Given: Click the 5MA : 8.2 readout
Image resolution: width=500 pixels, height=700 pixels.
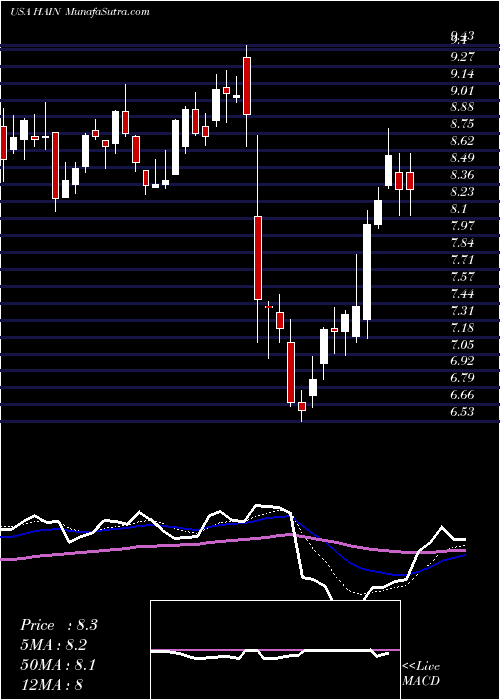Looking at the screenshot, I should point(53,645).
